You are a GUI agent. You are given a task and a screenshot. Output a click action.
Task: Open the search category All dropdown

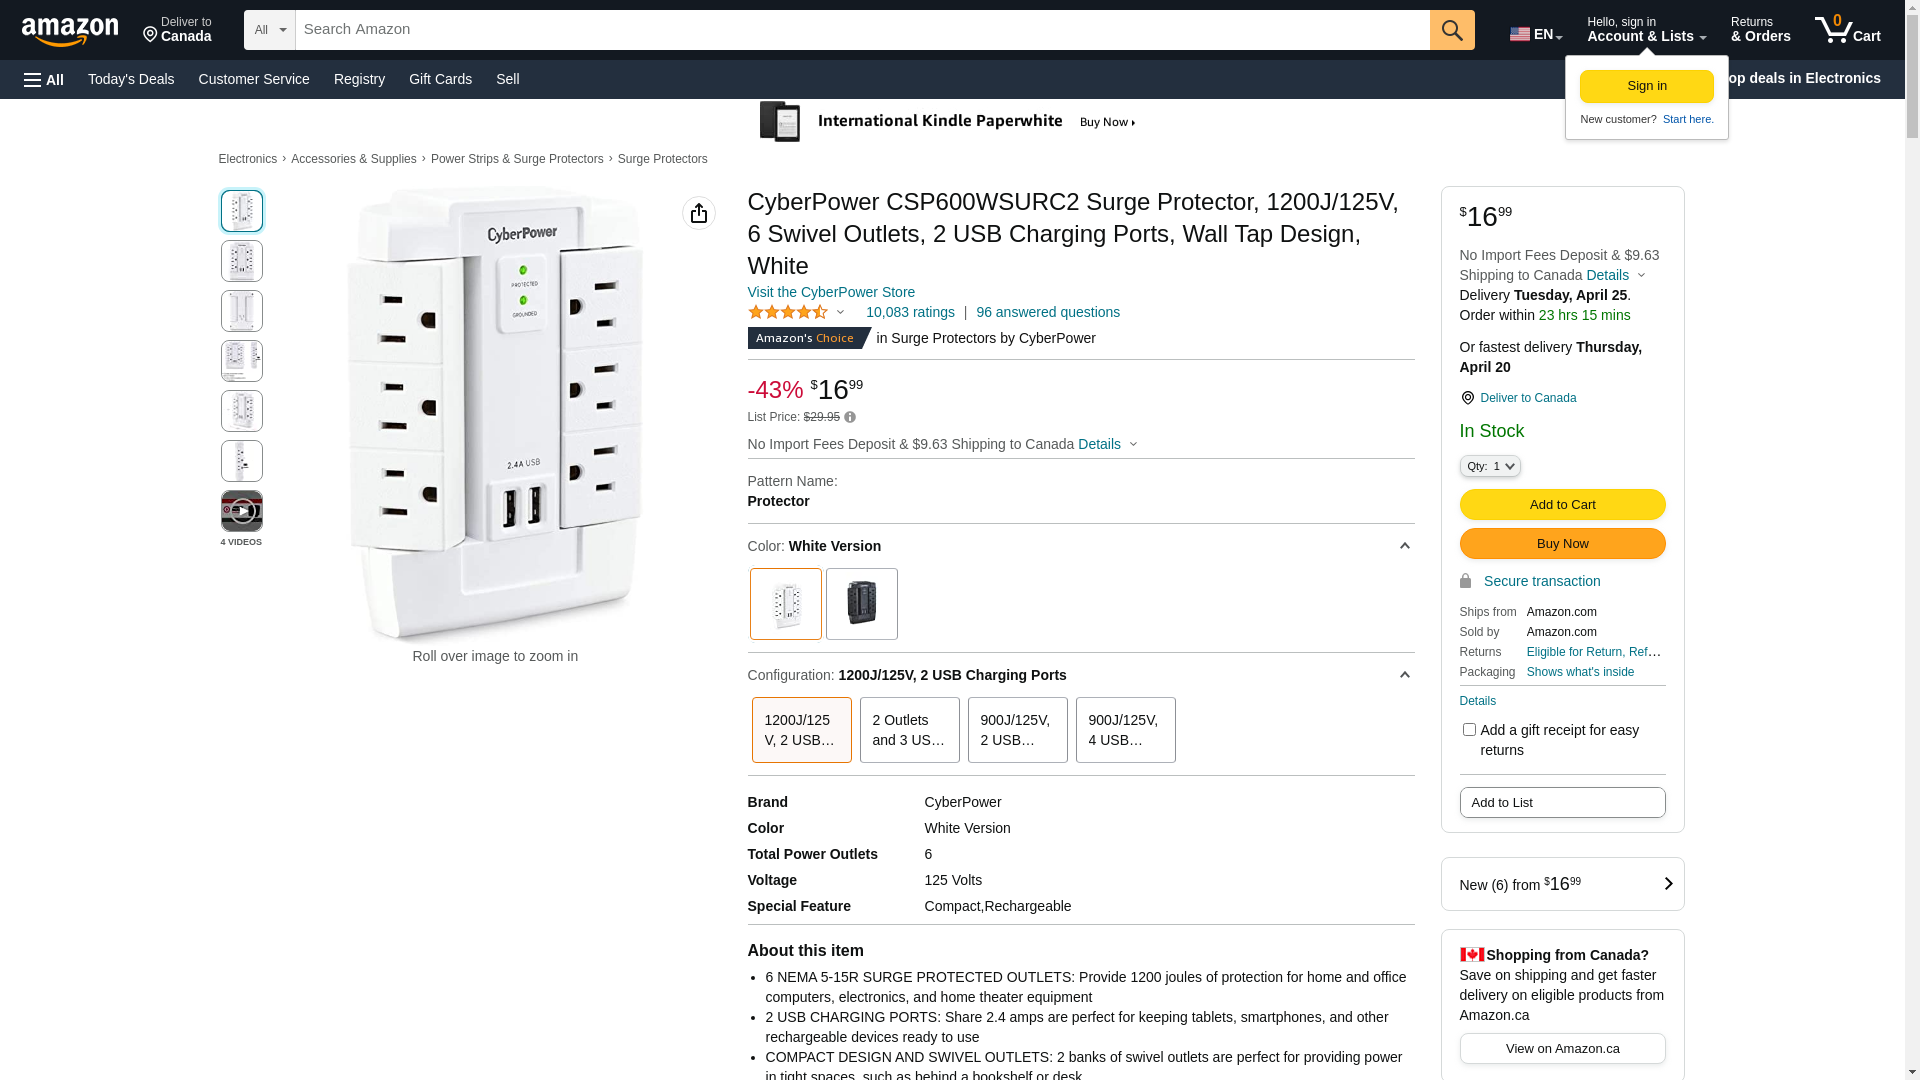tap(269, 30)
